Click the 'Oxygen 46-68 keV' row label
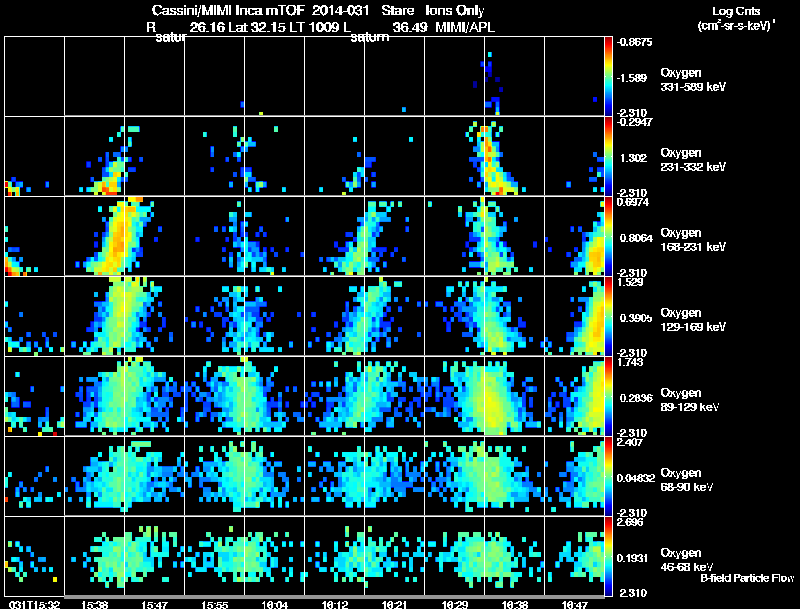Viewport: 800px width, 609px height. point(687,560)
